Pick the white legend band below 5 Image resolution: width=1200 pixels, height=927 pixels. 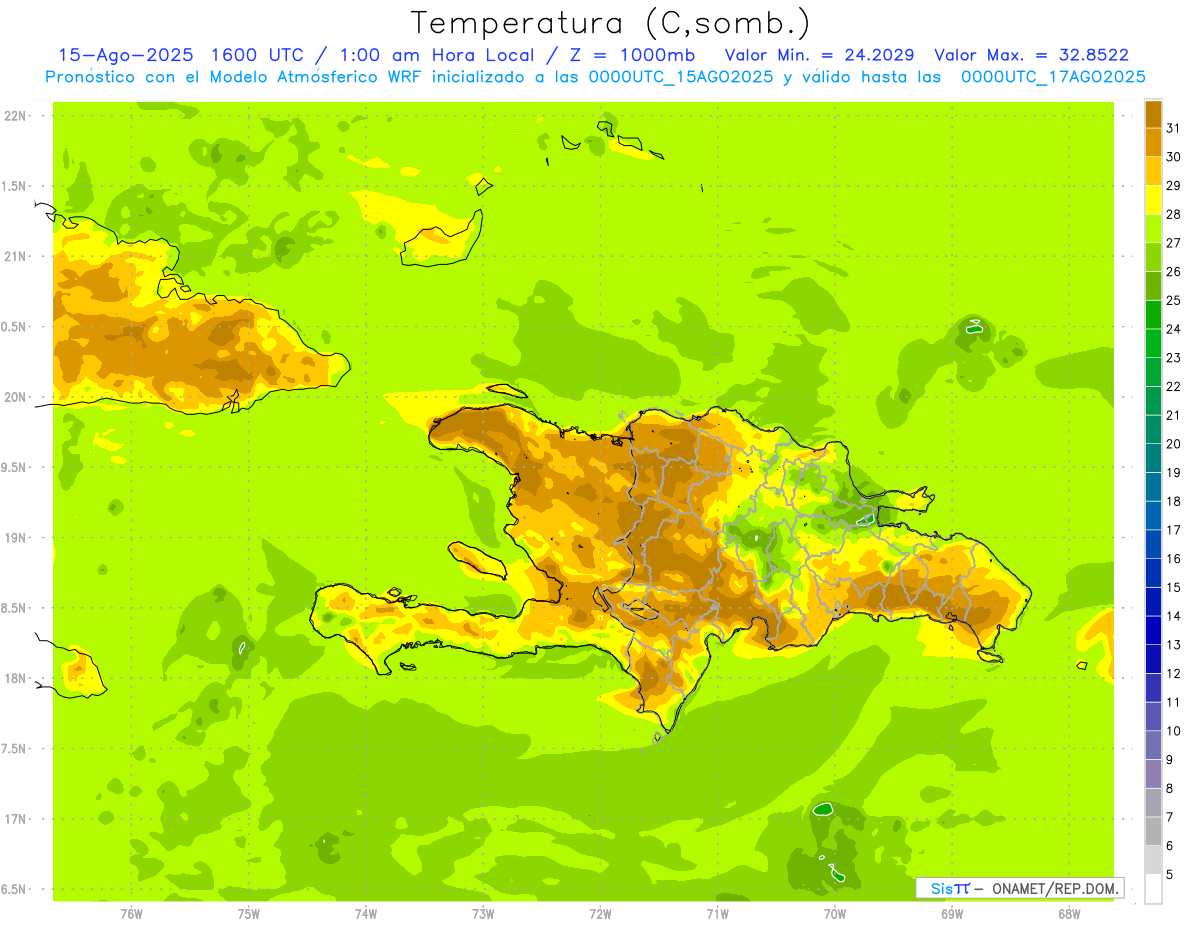coord(1153,888)
